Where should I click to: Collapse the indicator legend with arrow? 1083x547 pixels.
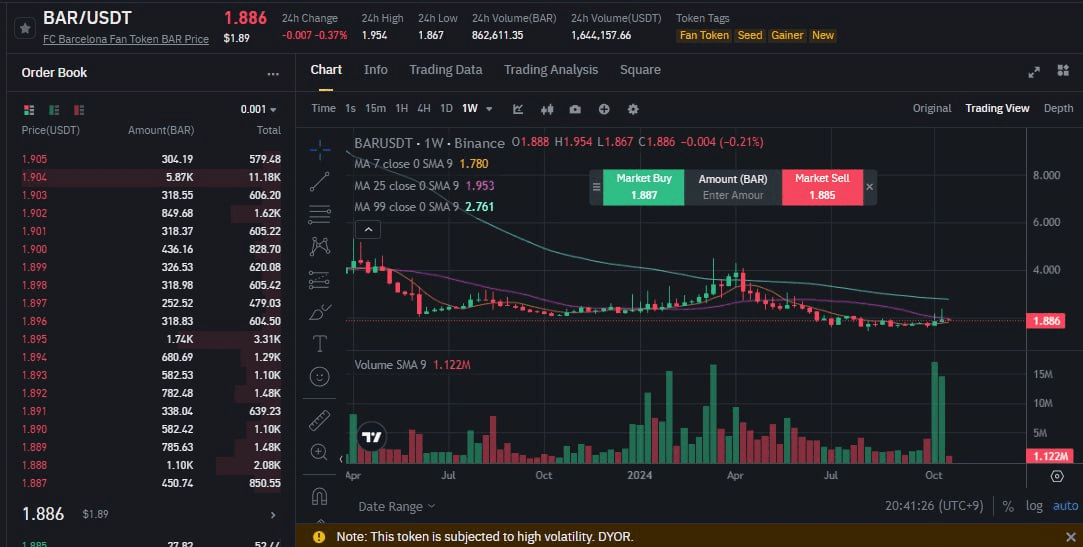(368, 229)
